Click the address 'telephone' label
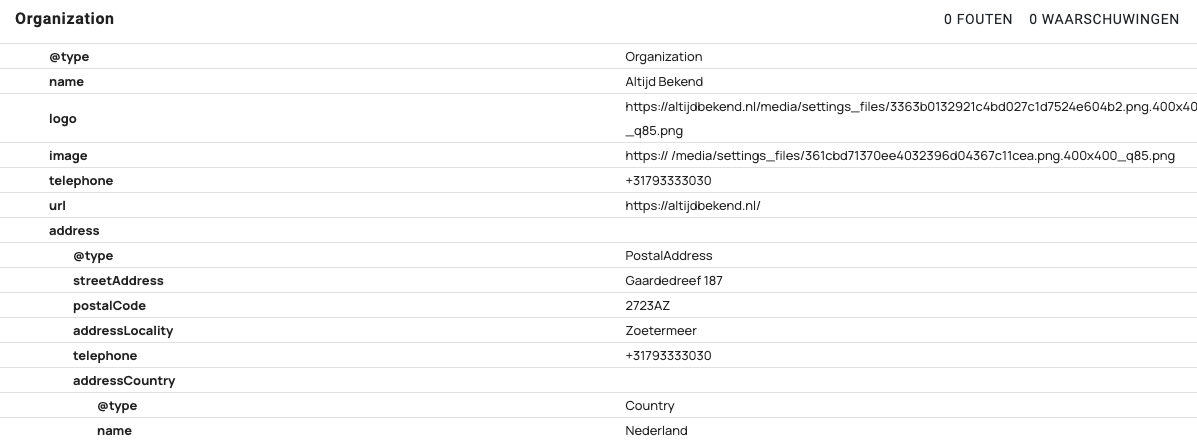Image resolution: width=1197 pixels, height=442 pixels. click(105, 356)
